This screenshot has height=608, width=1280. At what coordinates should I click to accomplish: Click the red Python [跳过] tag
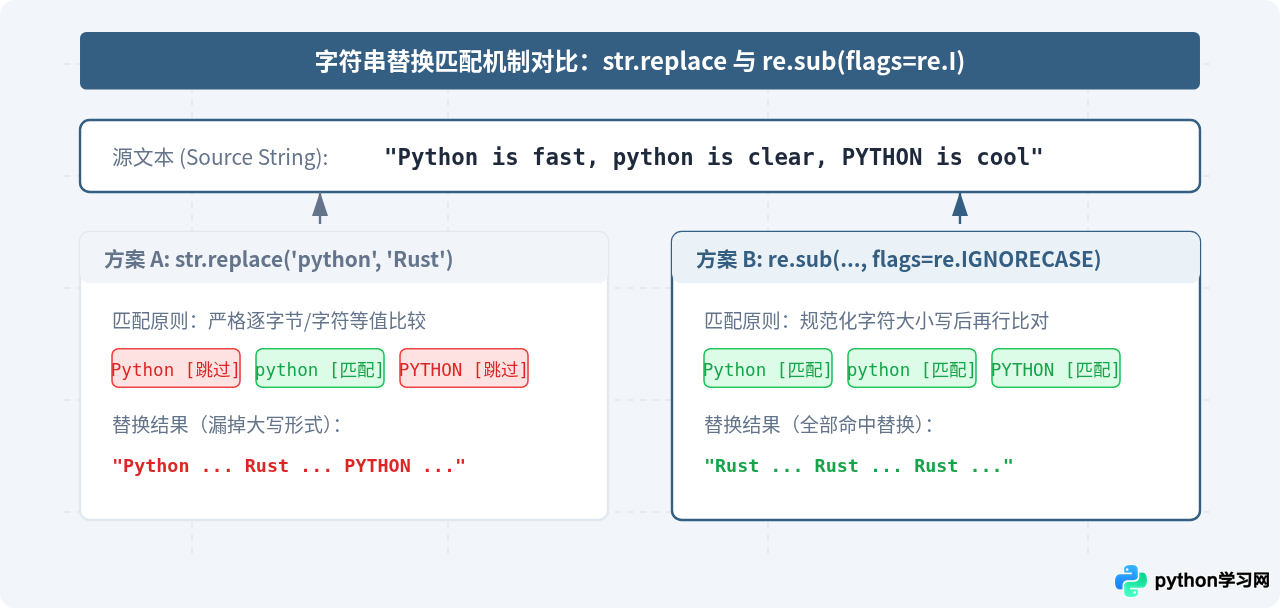176,368
